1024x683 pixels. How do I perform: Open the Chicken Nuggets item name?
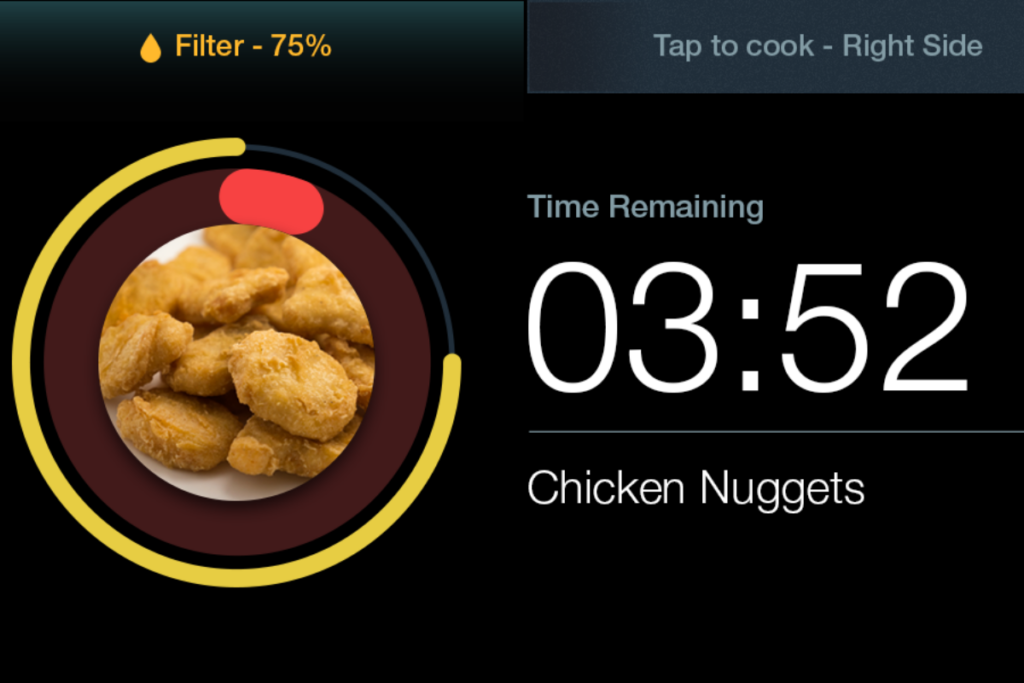click(696, 488)
